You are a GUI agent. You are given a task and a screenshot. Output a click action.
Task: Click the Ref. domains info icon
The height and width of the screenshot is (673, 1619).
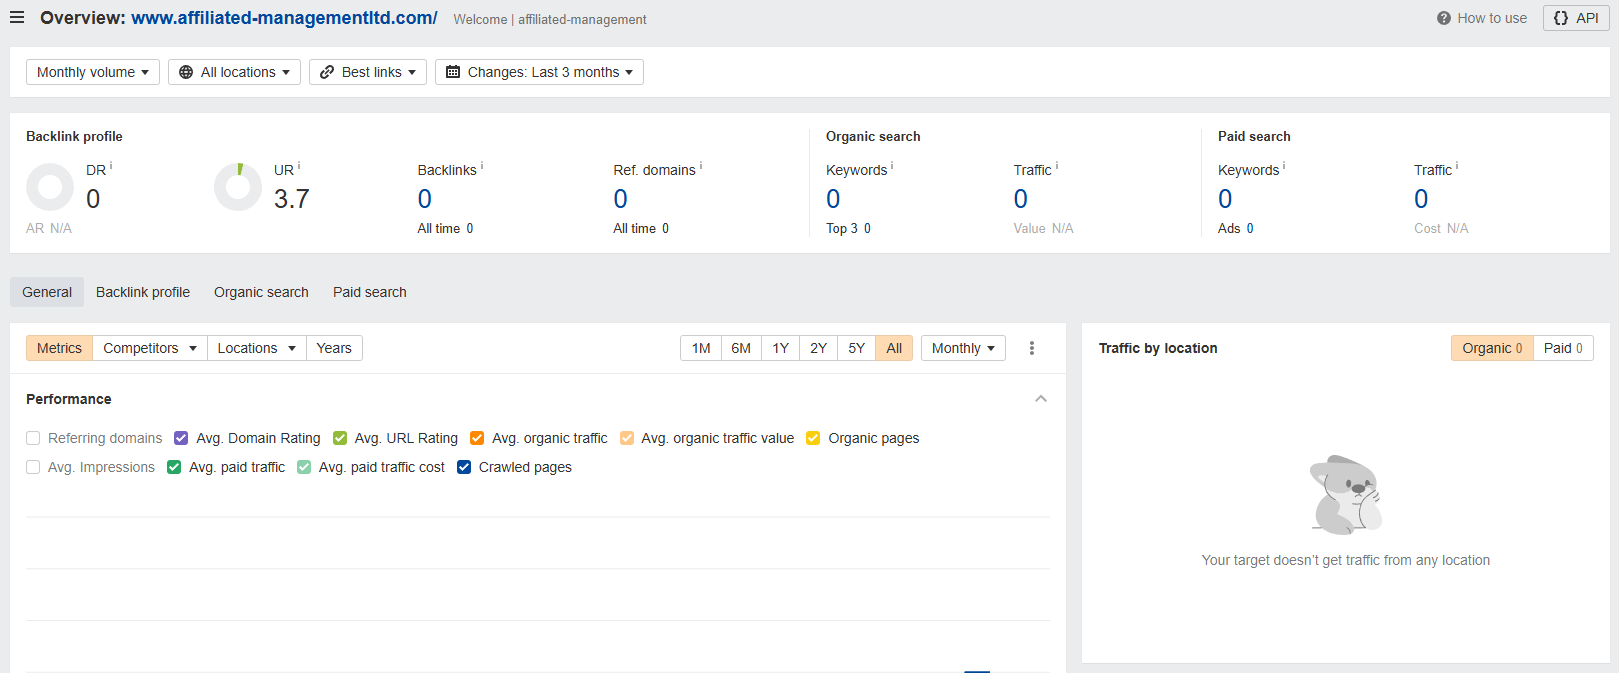pos(701,166)
